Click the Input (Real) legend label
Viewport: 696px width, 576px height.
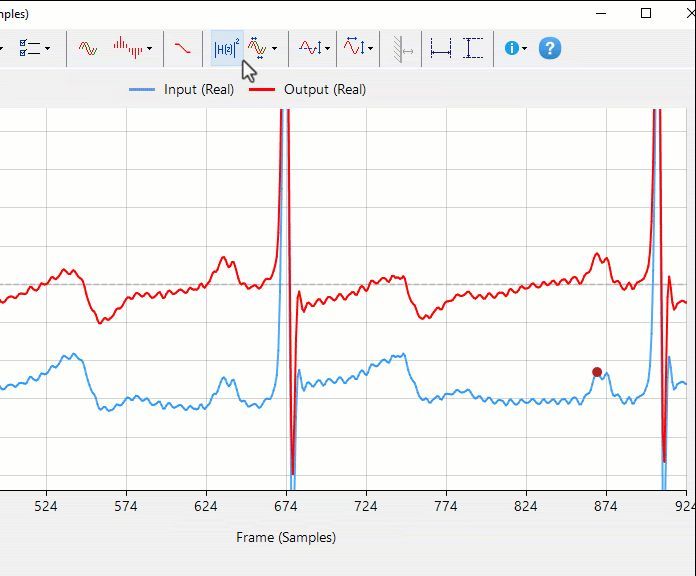click(x=199, y=90)
